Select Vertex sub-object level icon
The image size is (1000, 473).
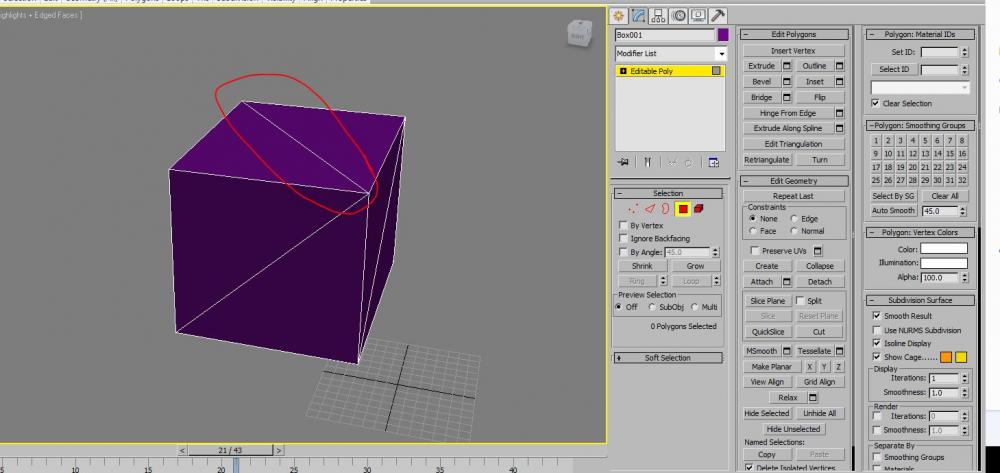coord(631,209)
